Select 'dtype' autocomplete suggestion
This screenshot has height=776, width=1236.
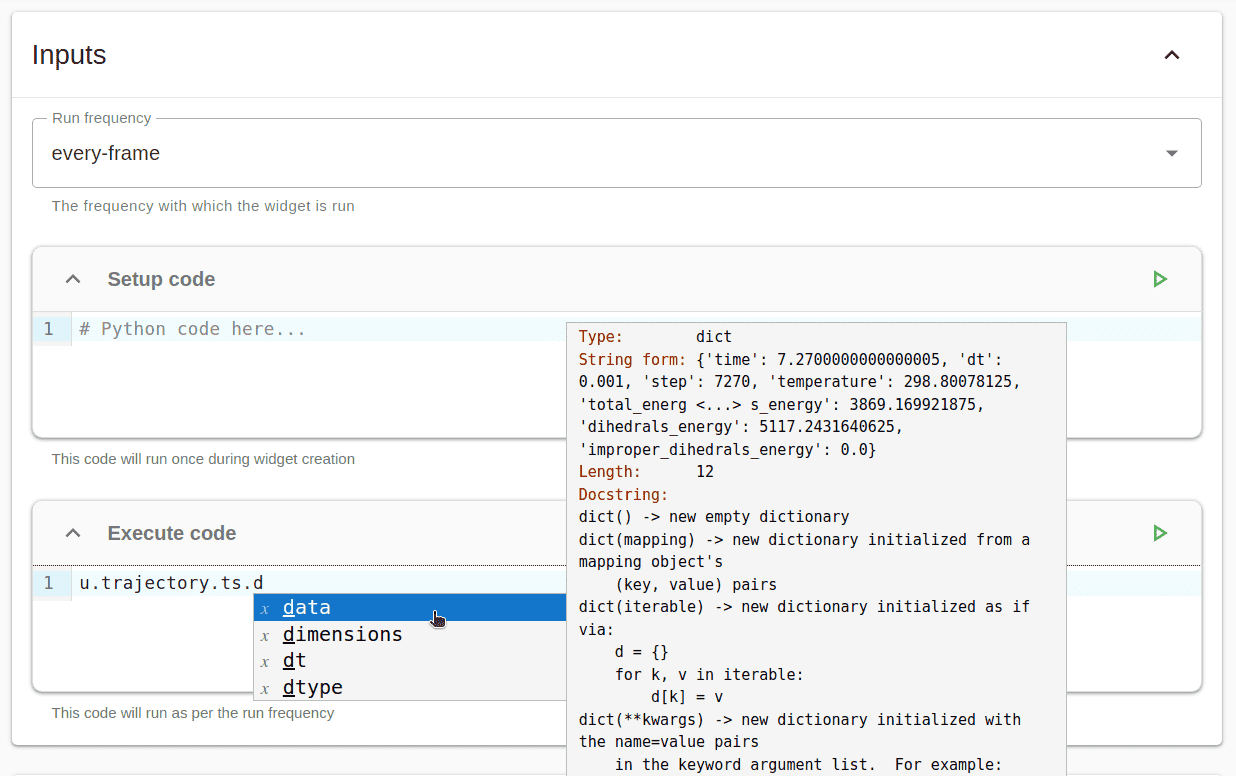pyautogui.click(x=410, y=687)
